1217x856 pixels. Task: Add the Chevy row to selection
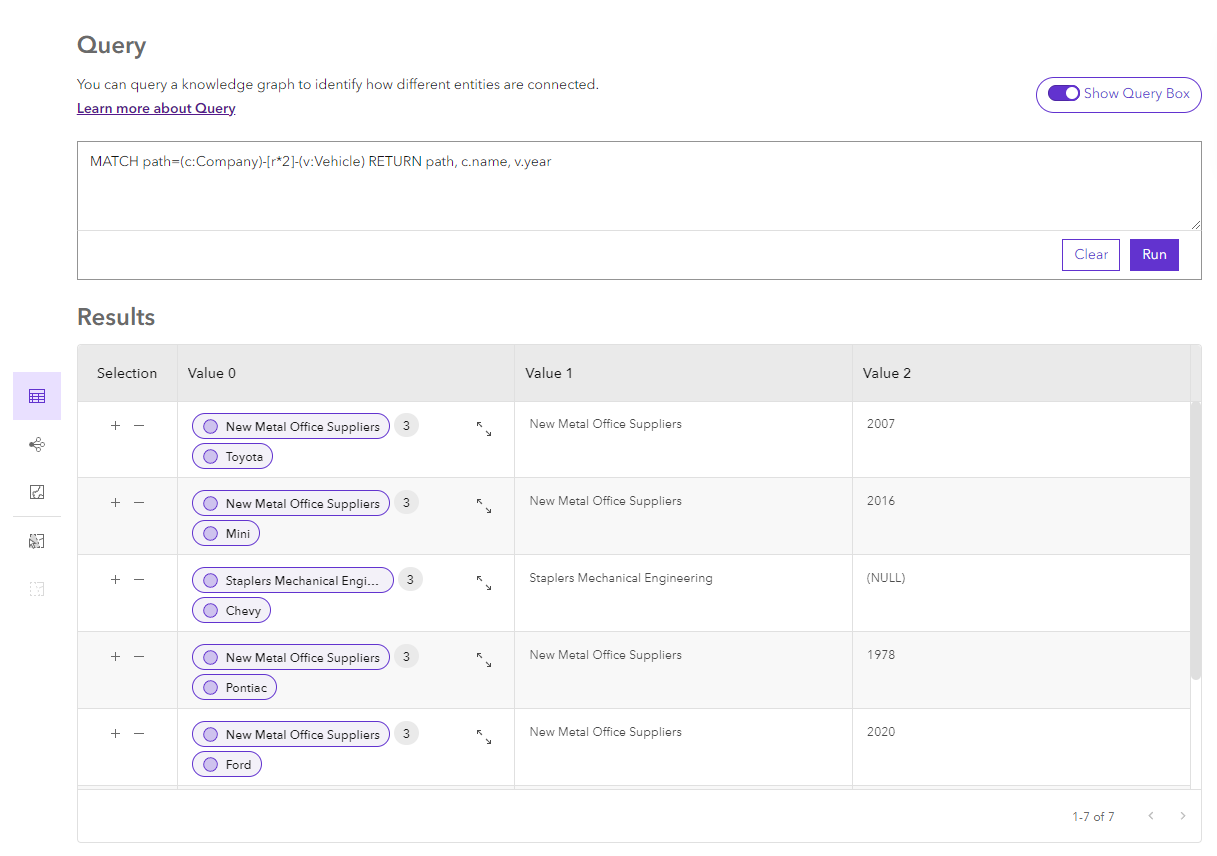115,579
